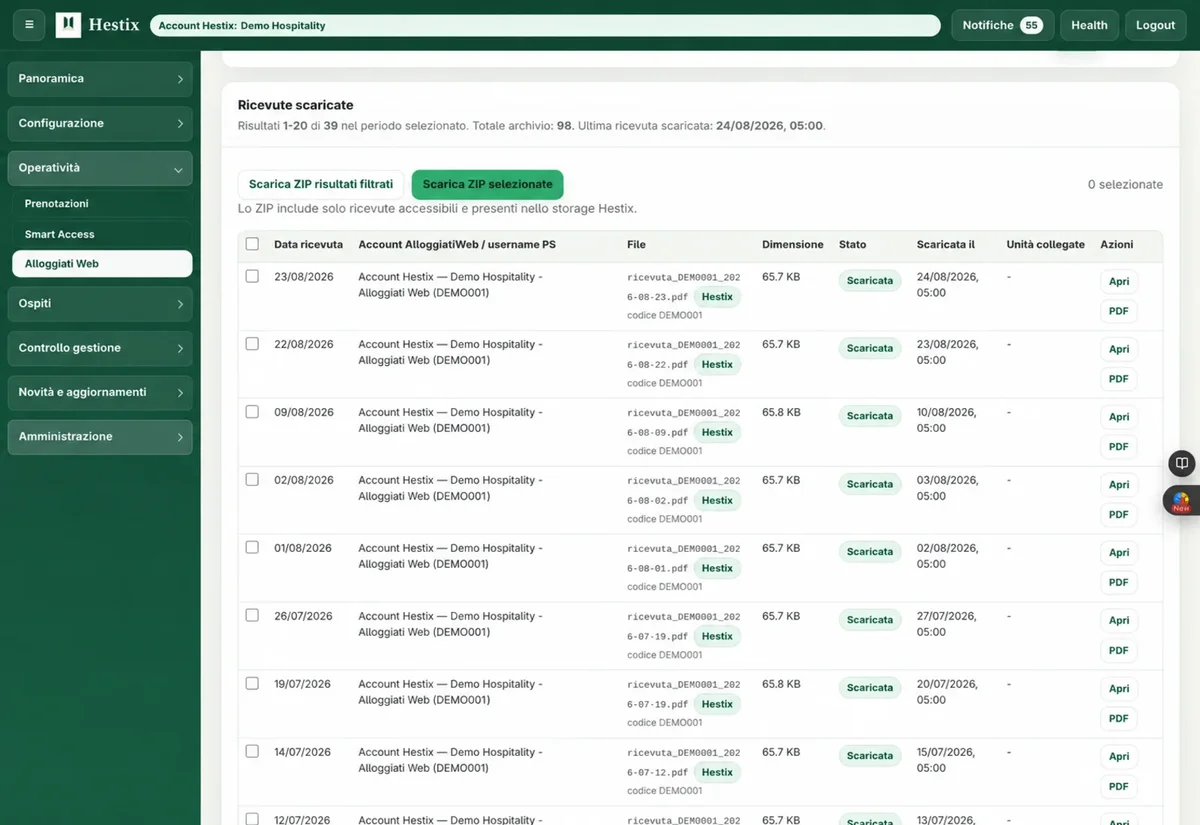The width and height of the screenshot is (1200, 825).
Task: Click the Data ricevuta column header
Action: tap(308, 245)
